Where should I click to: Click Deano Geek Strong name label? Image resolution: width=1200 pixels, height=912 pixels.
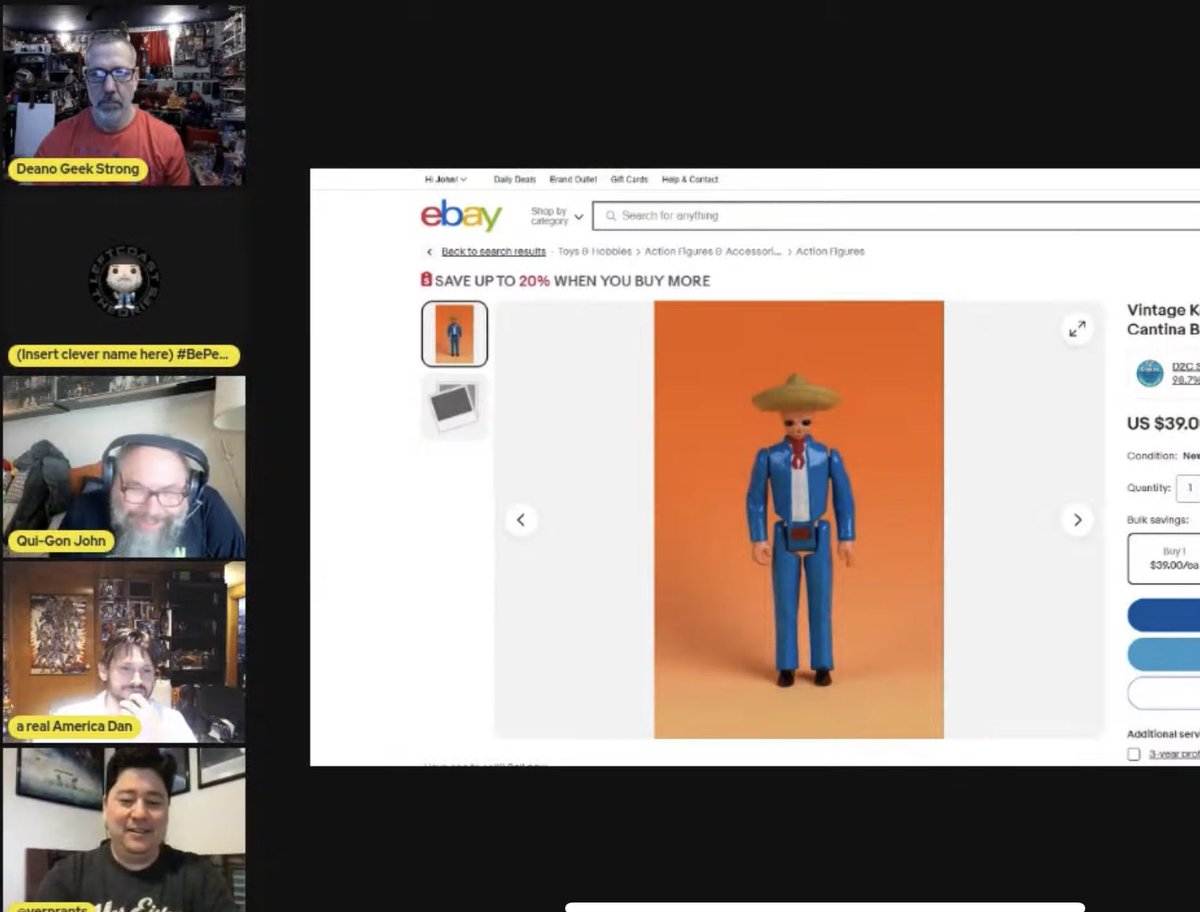pyautogui.click(x=78, y=169)
